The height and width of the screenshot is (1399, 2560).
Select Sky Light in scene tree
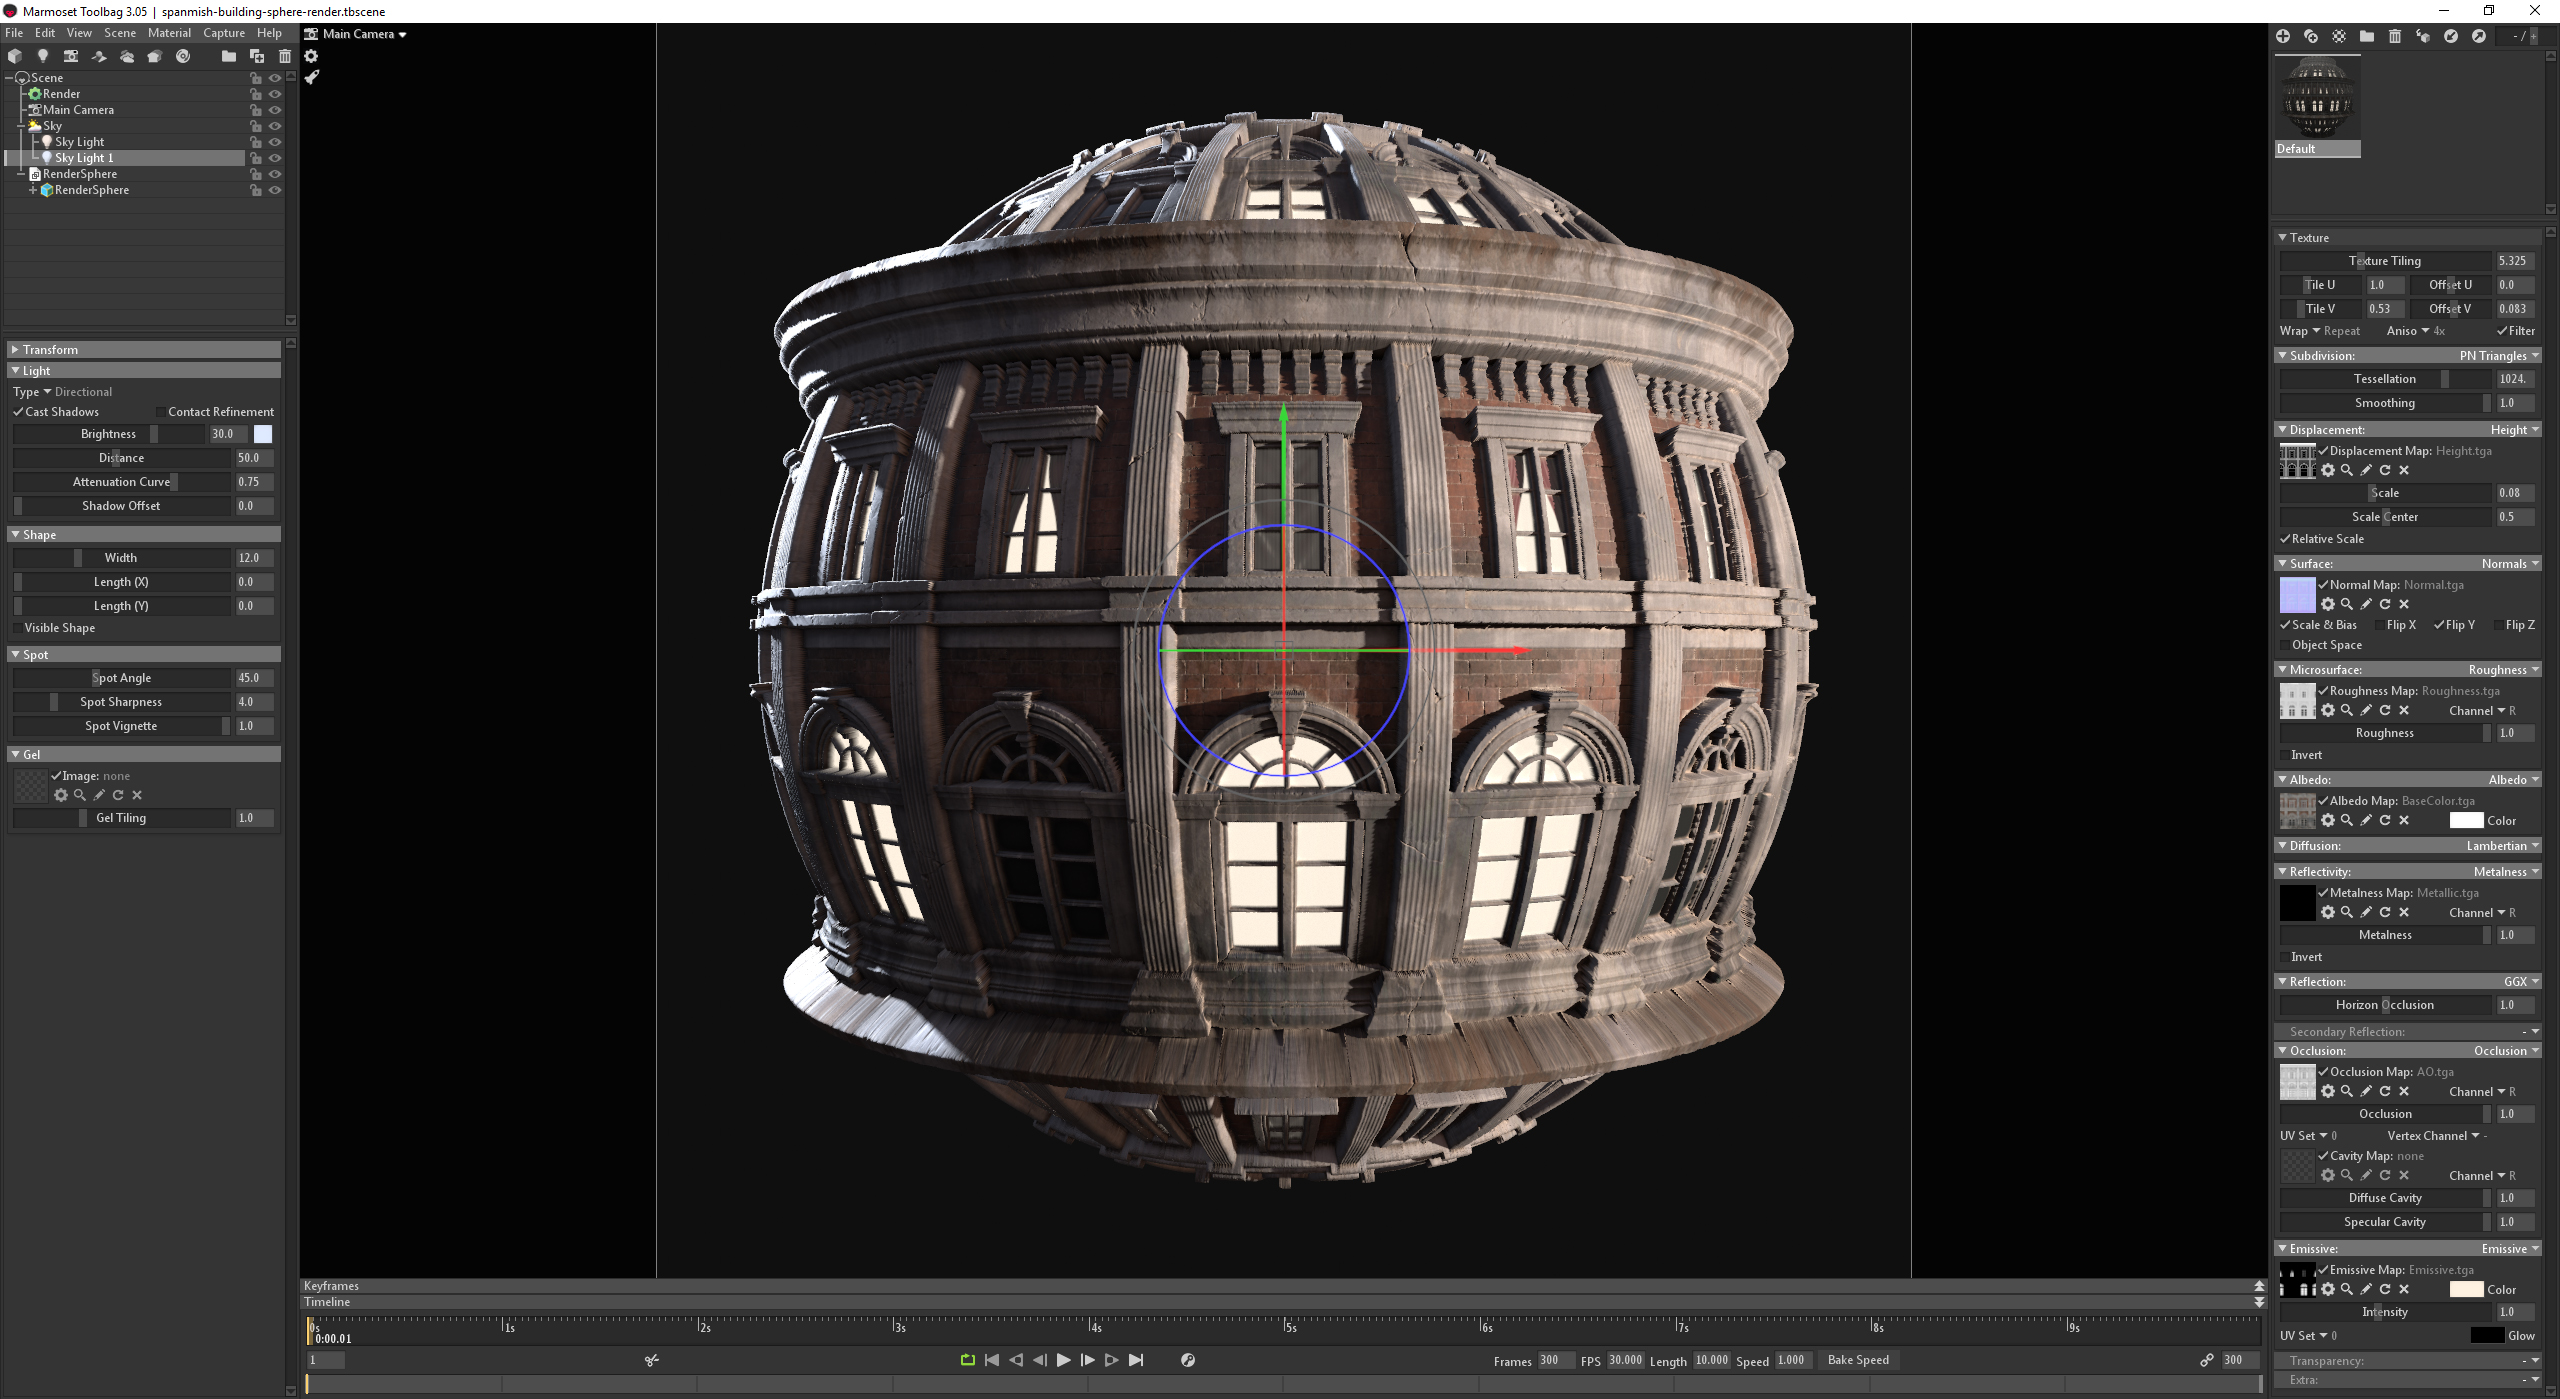79,142
